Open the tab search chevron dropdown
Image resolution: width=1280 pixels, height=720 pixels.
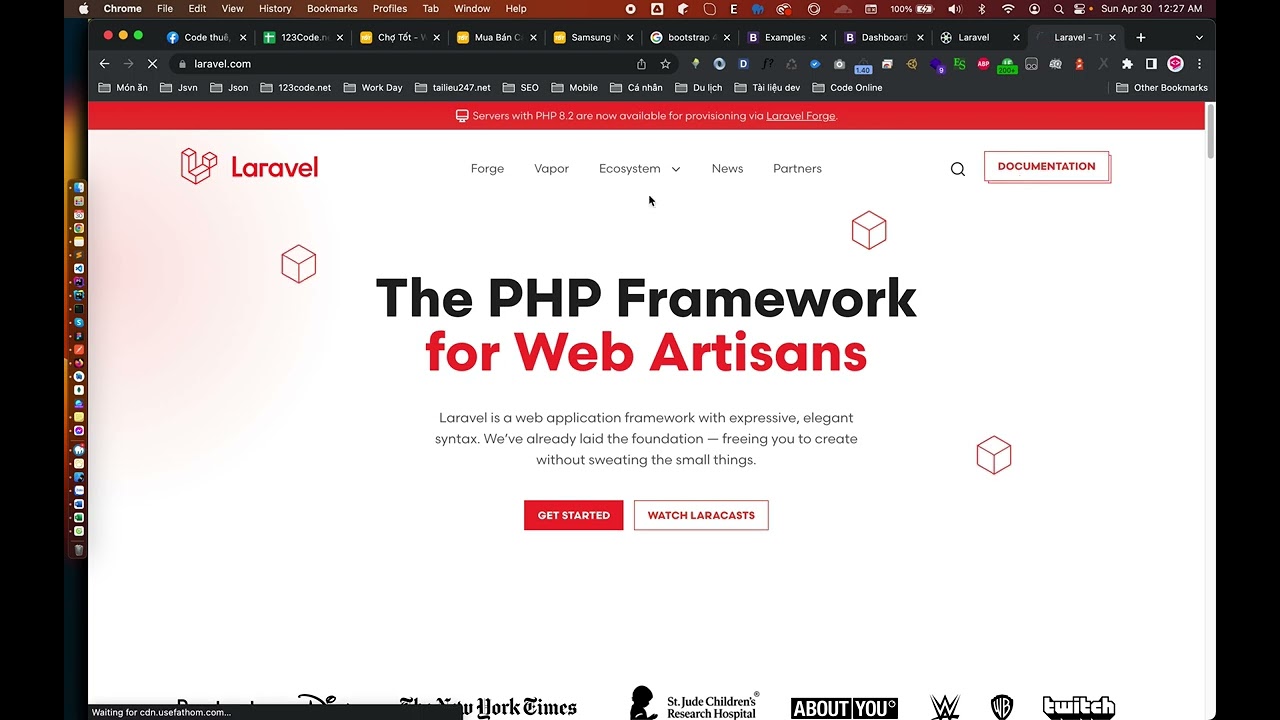(x=1199, y=38)
